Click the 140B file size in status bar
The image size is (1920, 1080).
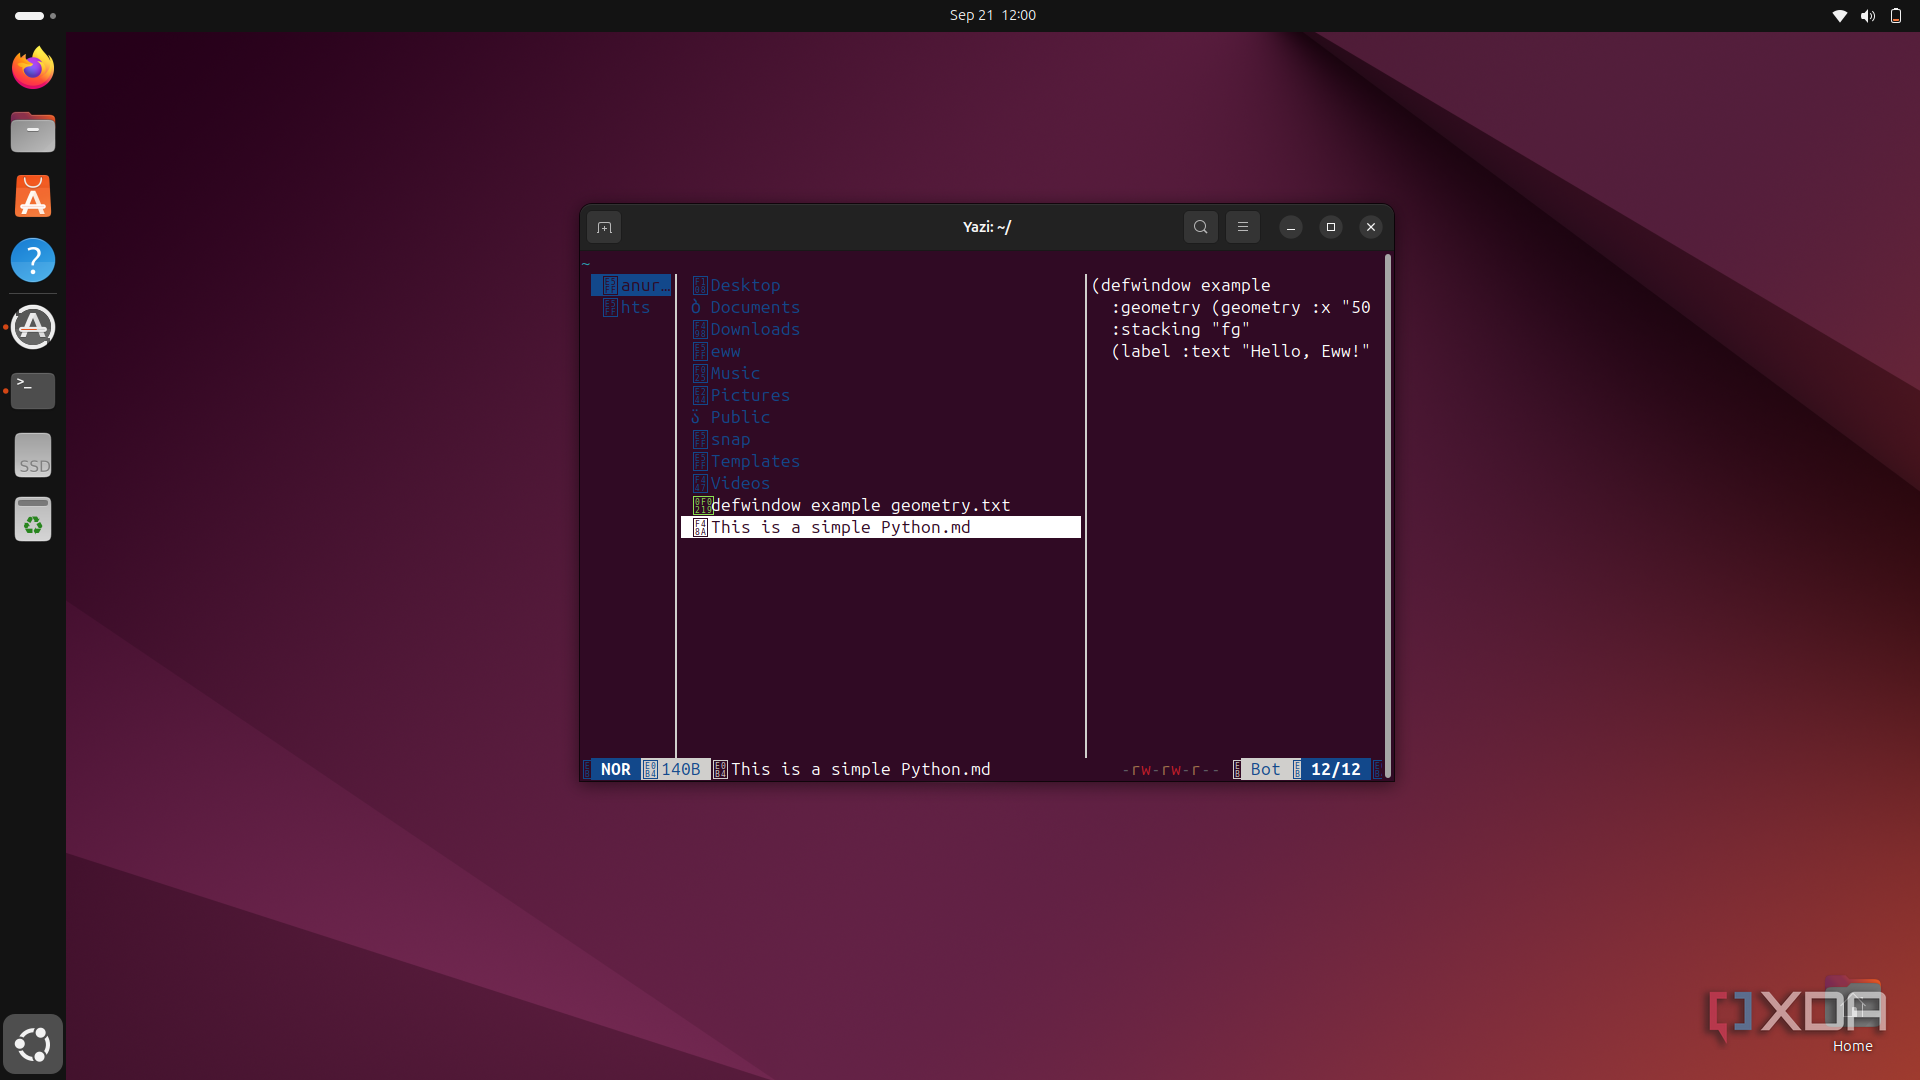(680, 769)
